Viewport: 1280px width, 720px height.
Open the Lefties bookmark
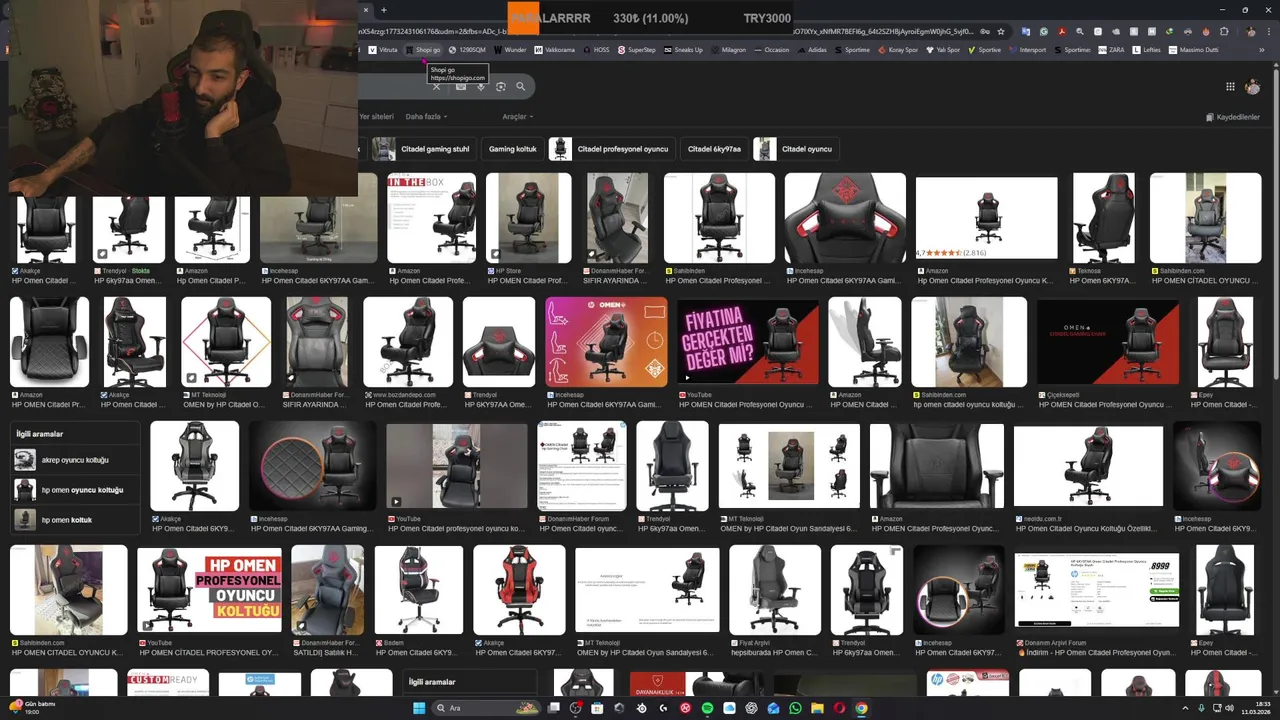click(x=1146, y=50)
